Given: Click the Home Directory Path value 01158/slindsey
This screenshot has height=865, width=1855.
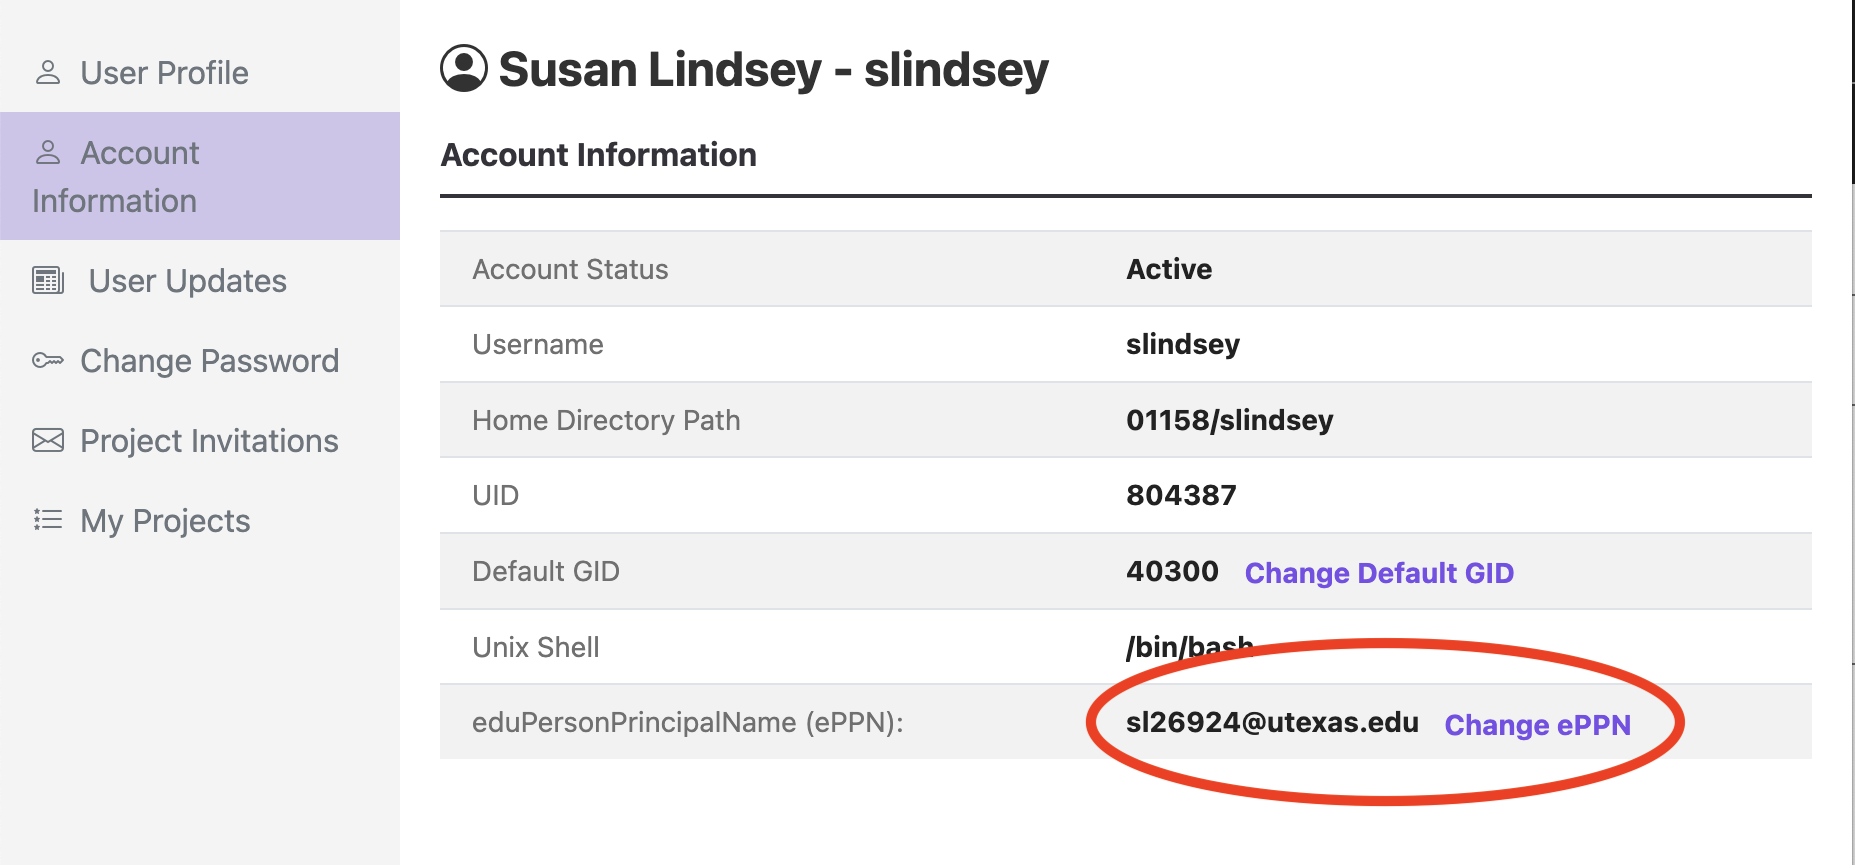Looking at the screenshot, I should pyautogui.click(x=1229, y=420).
